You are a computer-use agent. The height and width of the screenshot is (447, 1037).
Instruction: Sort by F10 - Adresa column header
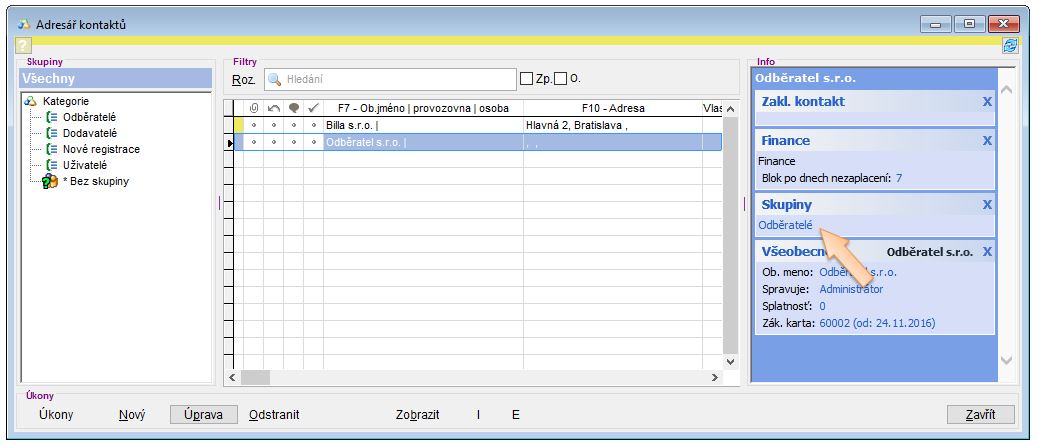612,108
